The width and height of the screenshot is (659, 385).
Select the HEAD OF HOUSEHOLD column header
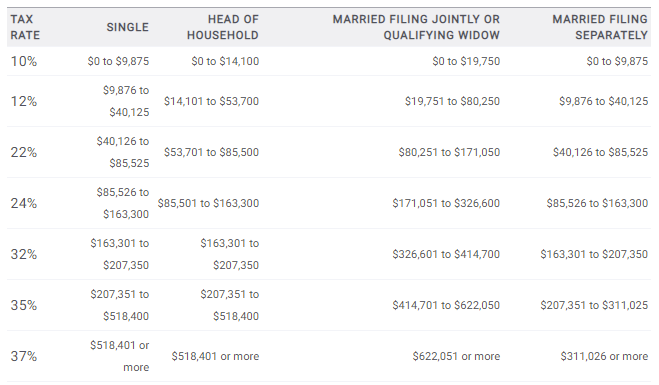(x=223, y=27)
